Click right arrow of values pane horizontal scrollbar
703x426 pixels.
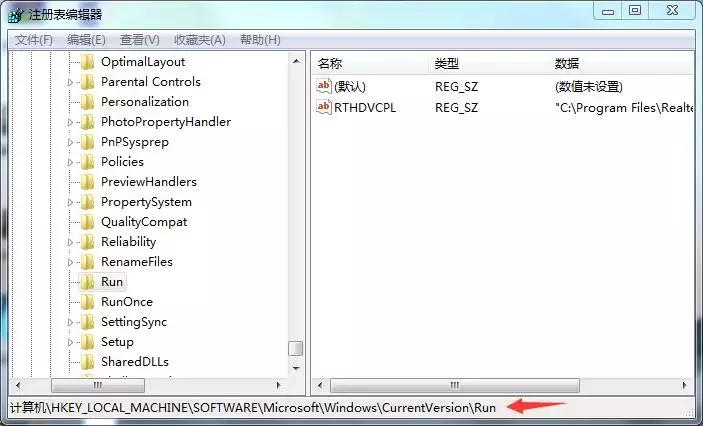(685, 385)
